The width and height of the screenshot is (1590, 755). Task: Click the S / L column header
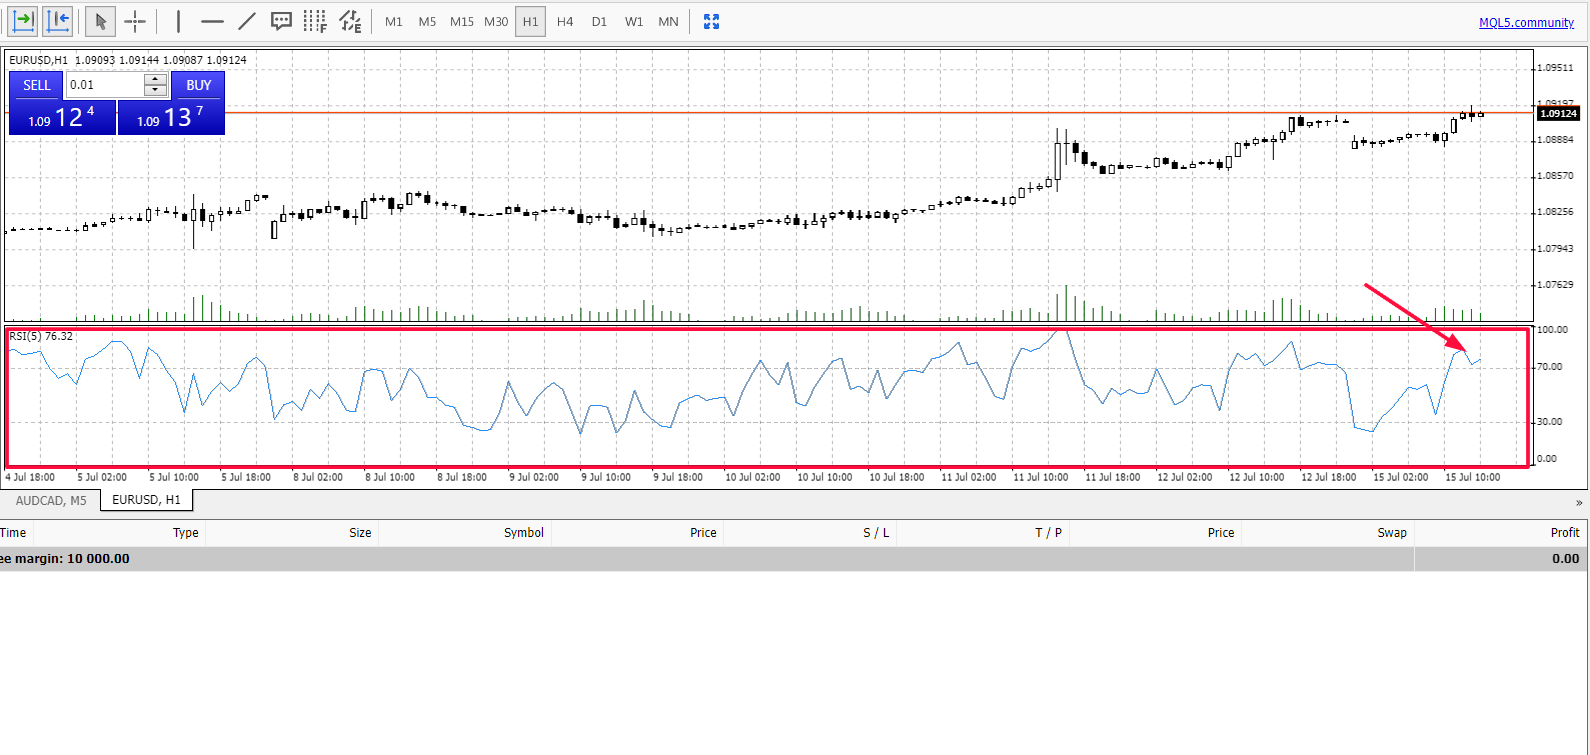(810, 532)
